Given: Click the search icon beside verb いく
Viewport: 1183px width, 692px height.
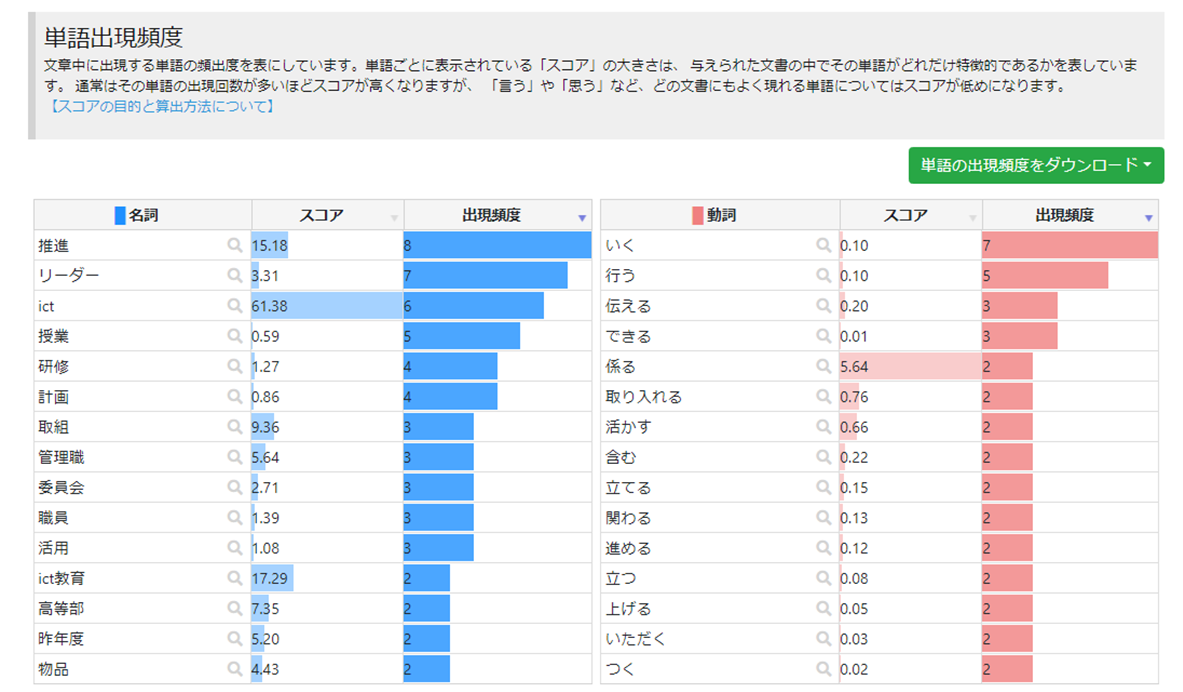Looking at the screenshot, I should click(x=823, y=245).
